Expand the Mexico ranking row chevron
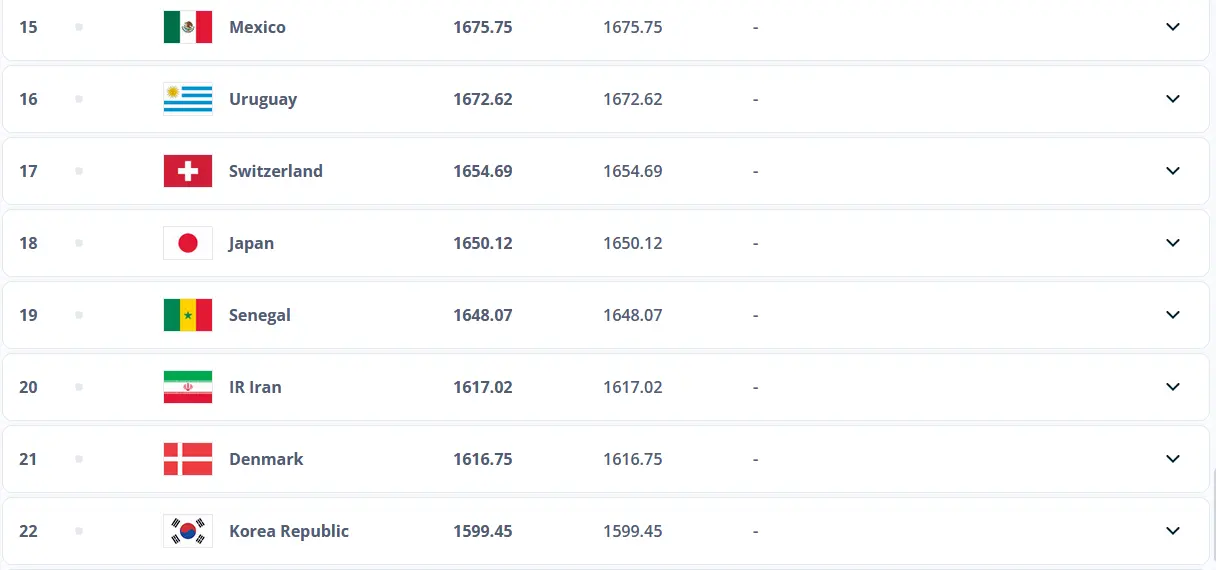The width and height of the screenshot is (1216, 570). pos(1173,27)
